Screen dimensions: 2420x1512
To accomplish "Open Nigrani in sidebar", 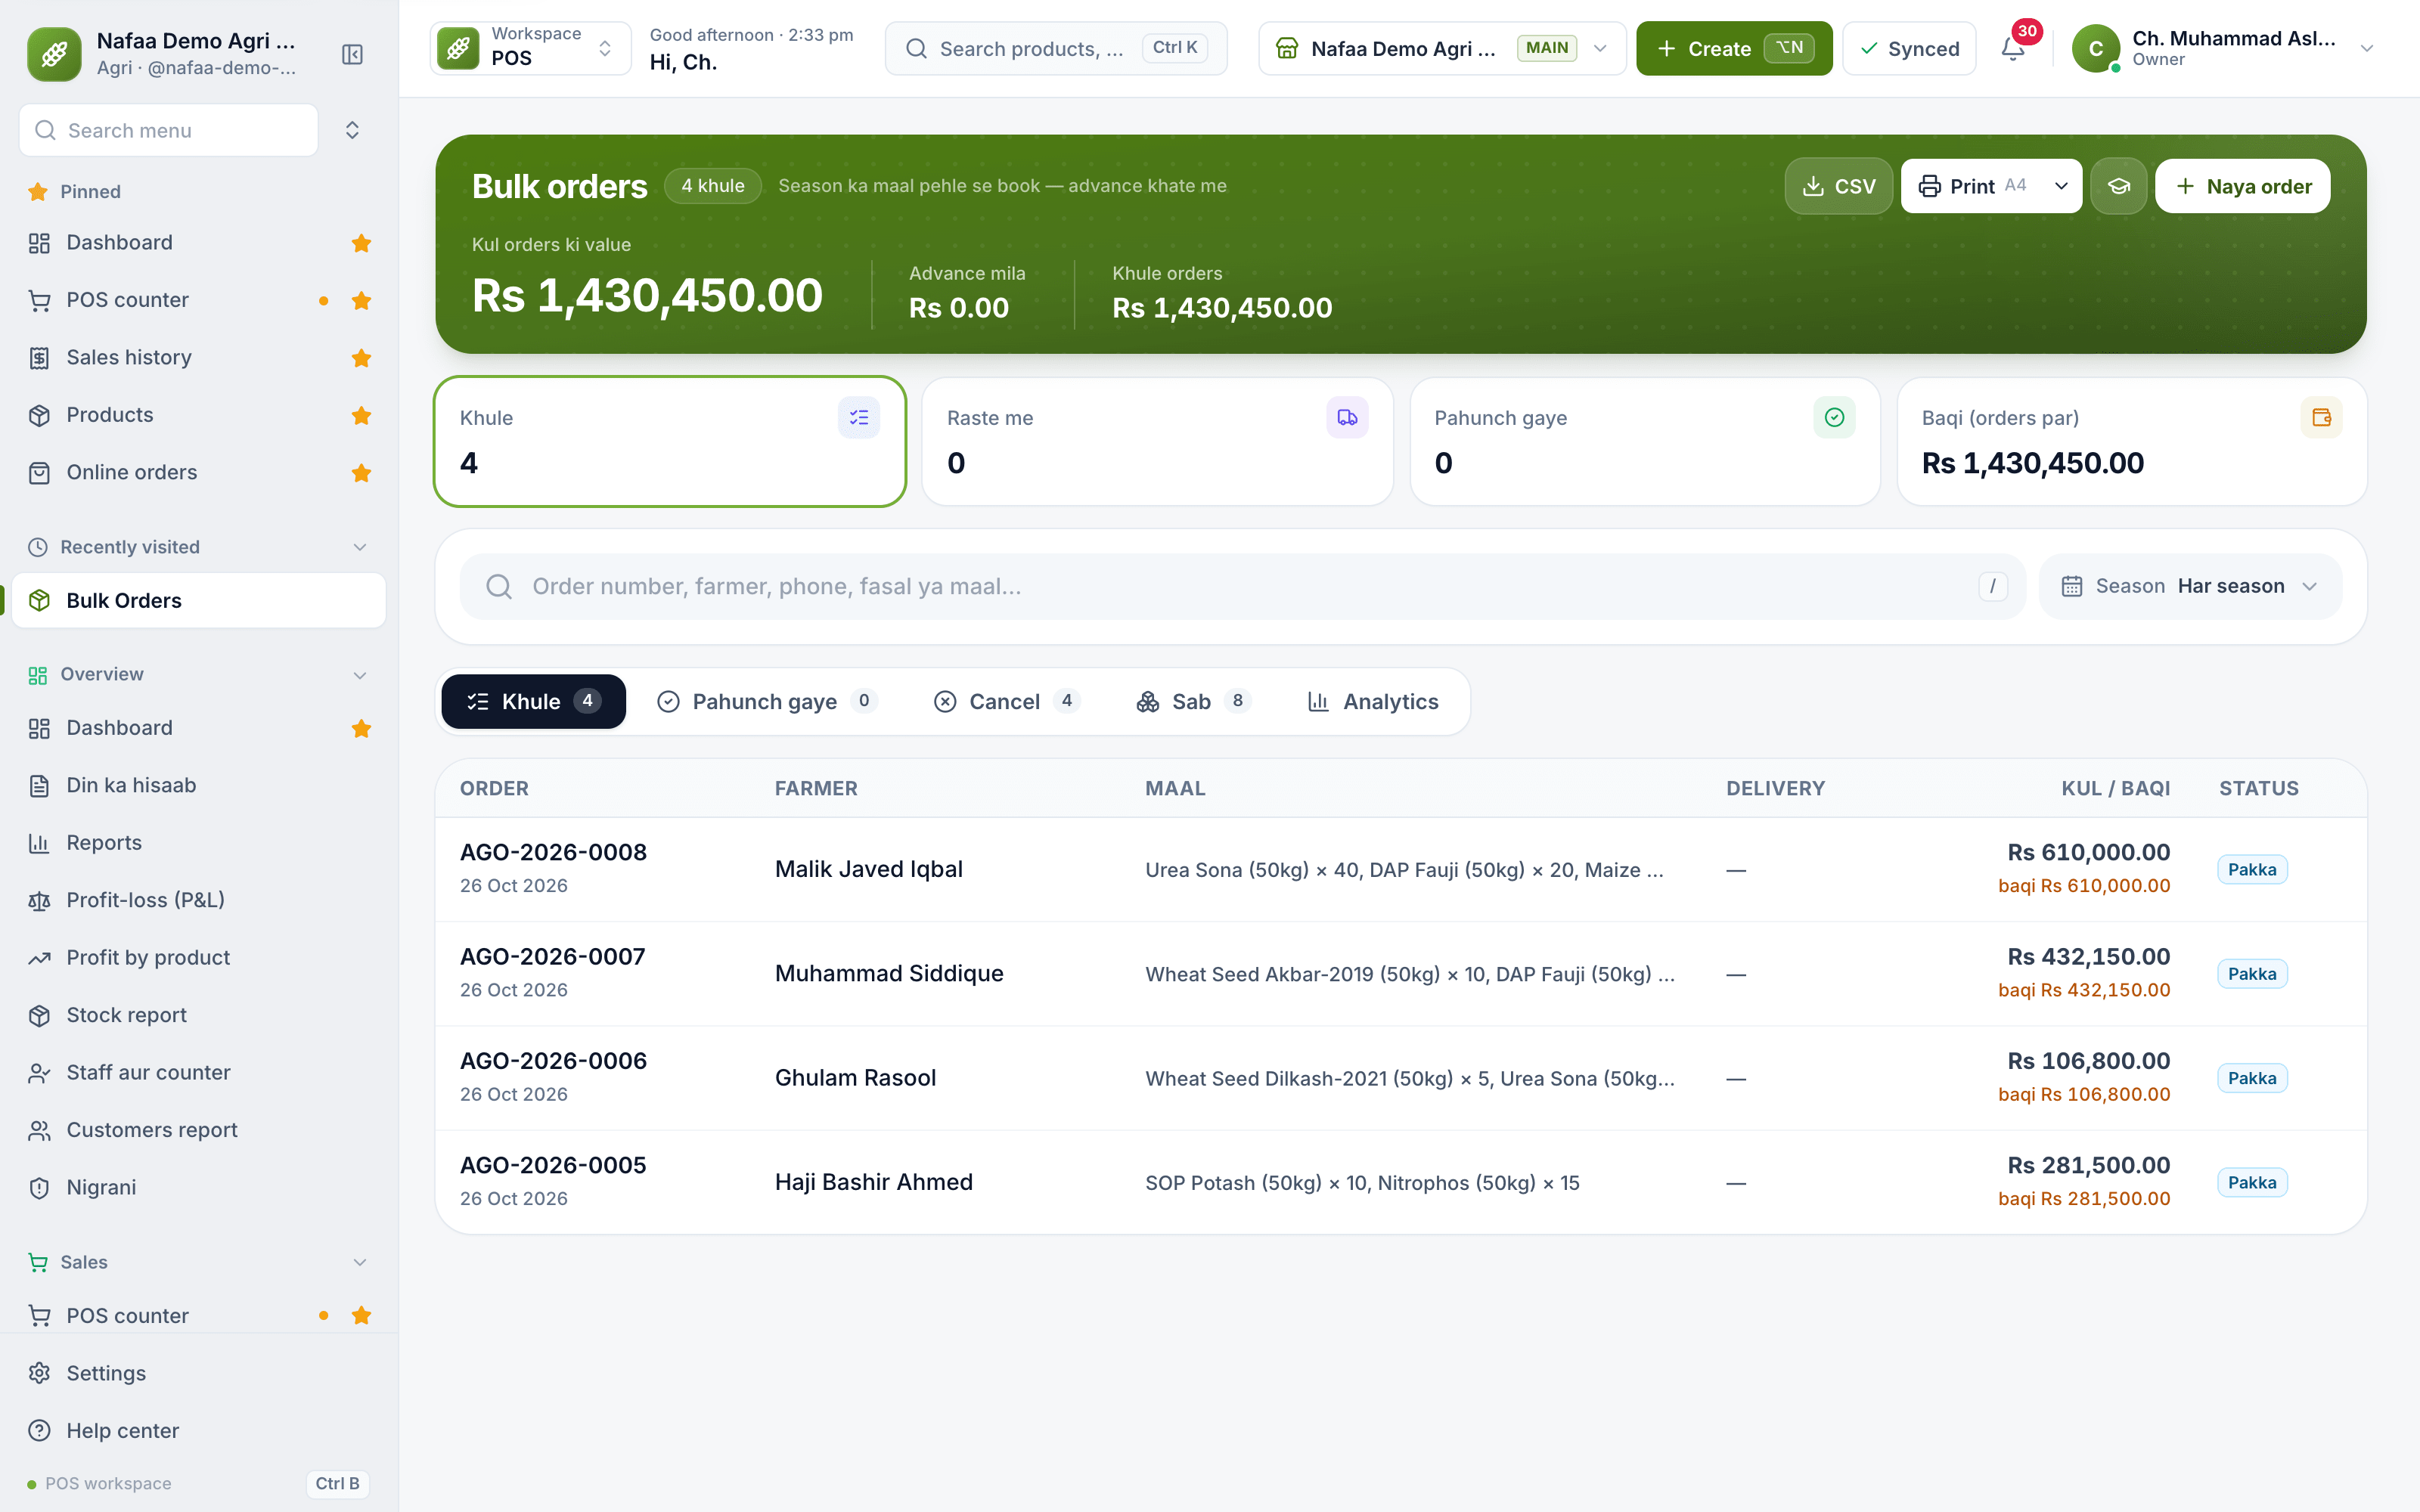I will click(x=199, y=1187).
